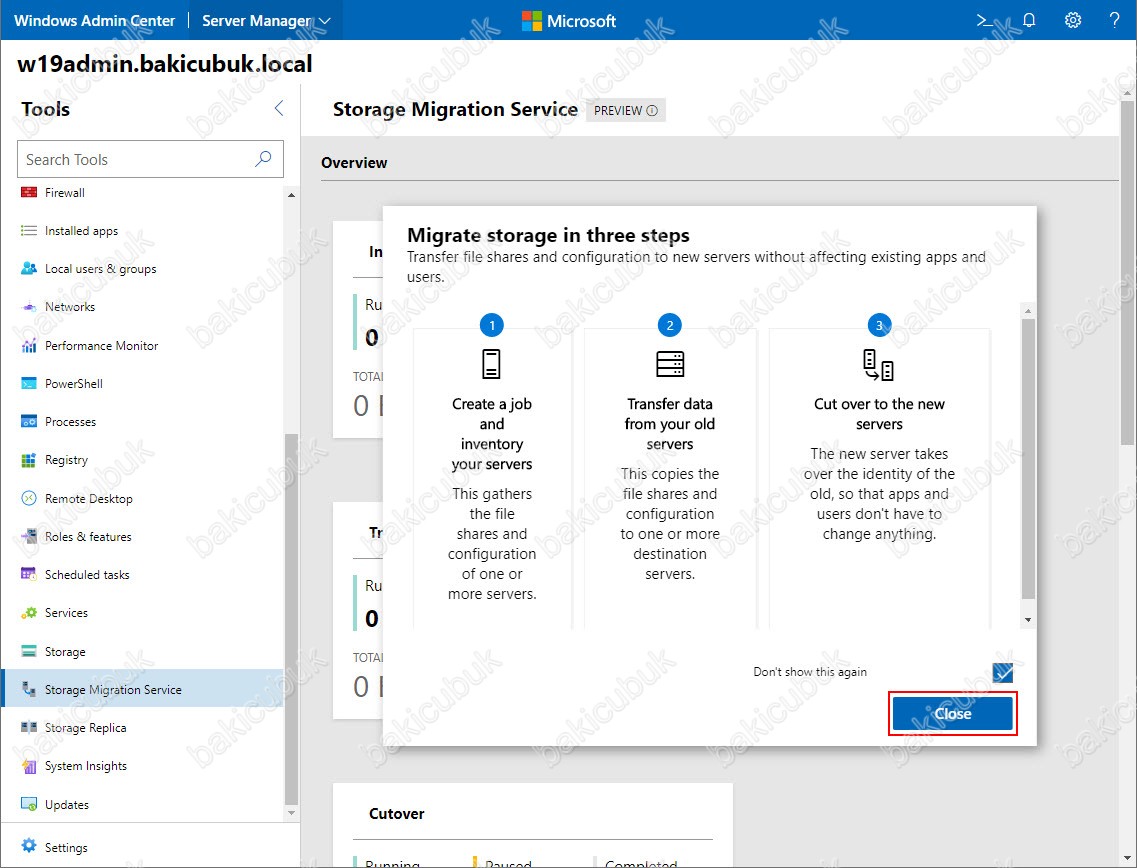The width and height of the screenshot is (1137, 868).
Task: Collapse the Tools panel with the chevron
Action: pyautogui.click(x=279, y=109)
